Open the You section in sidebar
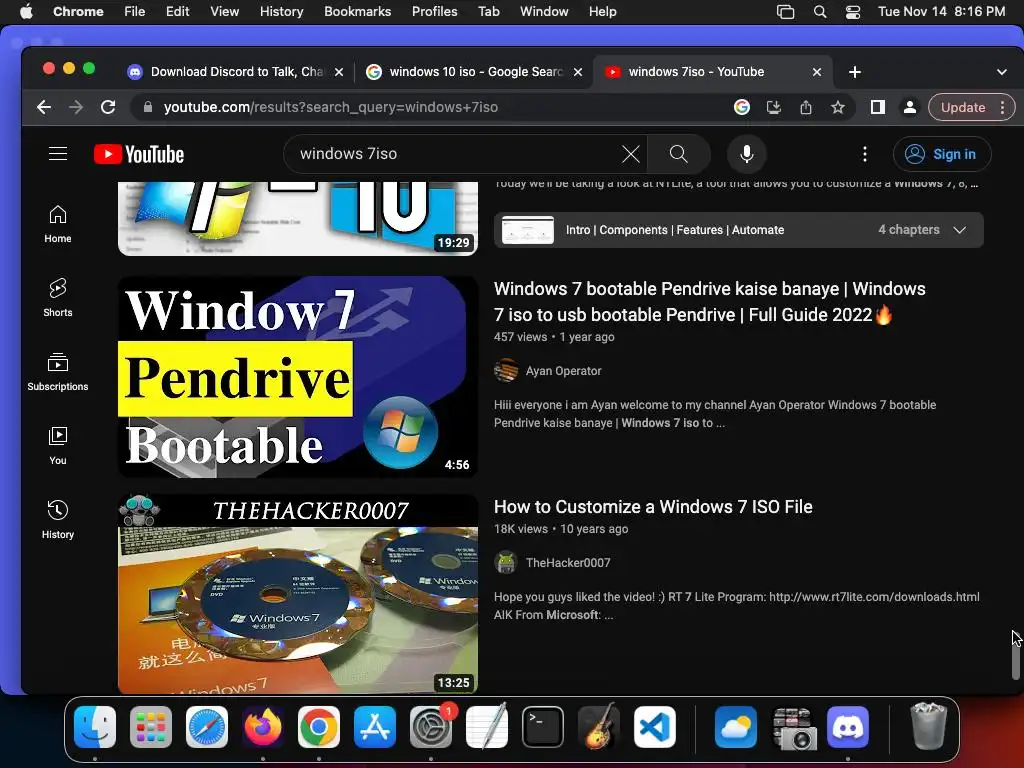Image resolution: width=1024 pixels, height=768 pixels. coord(57,446)
